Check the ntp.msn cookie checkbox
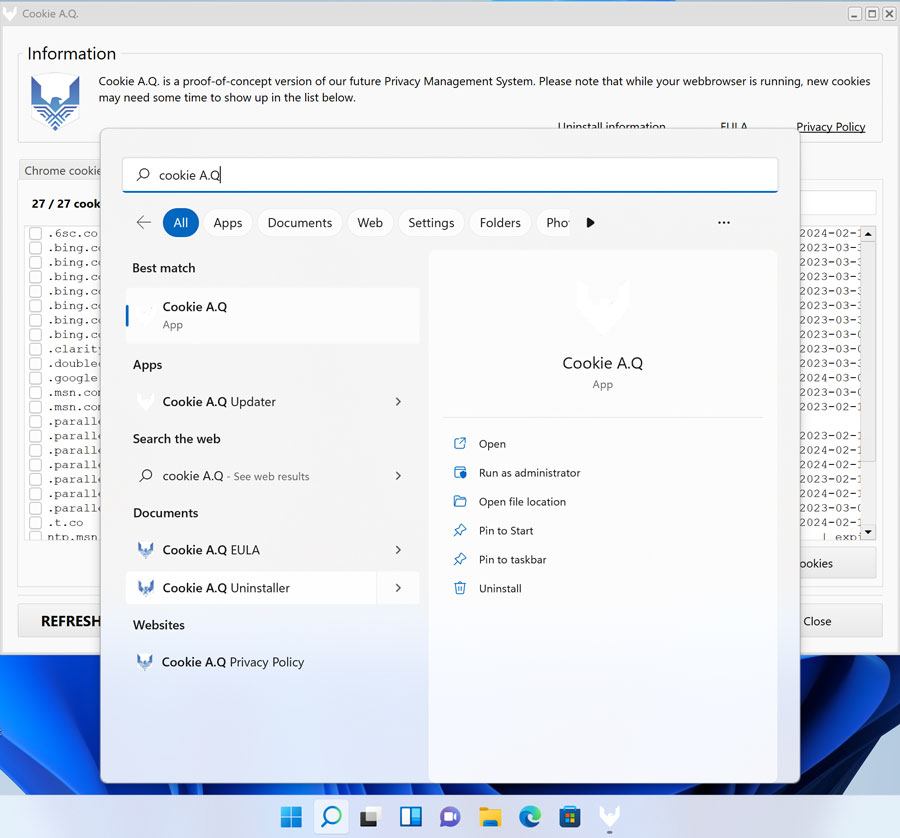The height and width of the screenshot is (838, 900). pyautogui.click(x=36, y=536)
